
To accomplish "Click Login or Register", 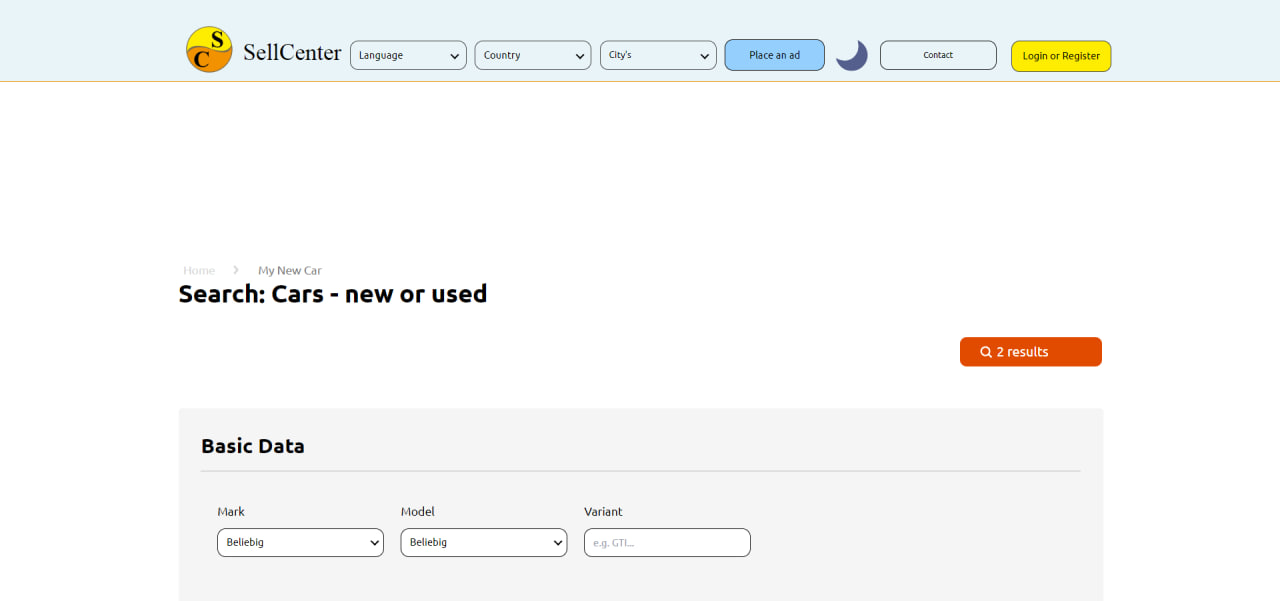I will click(1061, 56).
